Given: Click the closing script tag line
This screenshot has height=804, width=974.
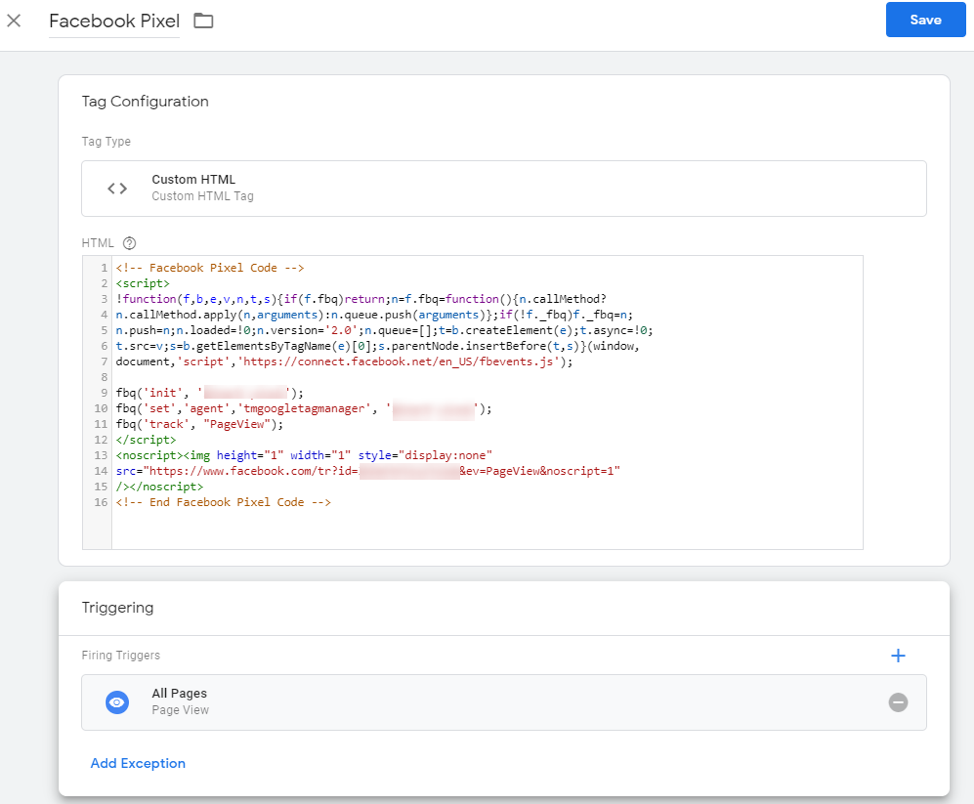Looking at the screenshot, I should click(x=145, y=439).
